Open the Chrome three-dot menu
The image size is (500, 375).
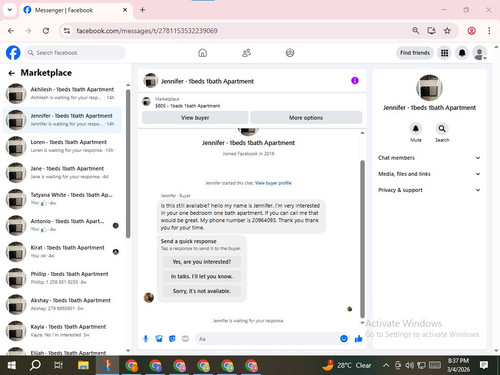pos(489,31)
